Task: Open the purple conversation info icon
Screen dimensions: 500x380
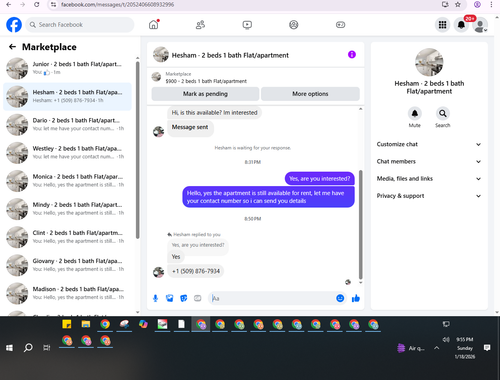Action: point(352,54)
